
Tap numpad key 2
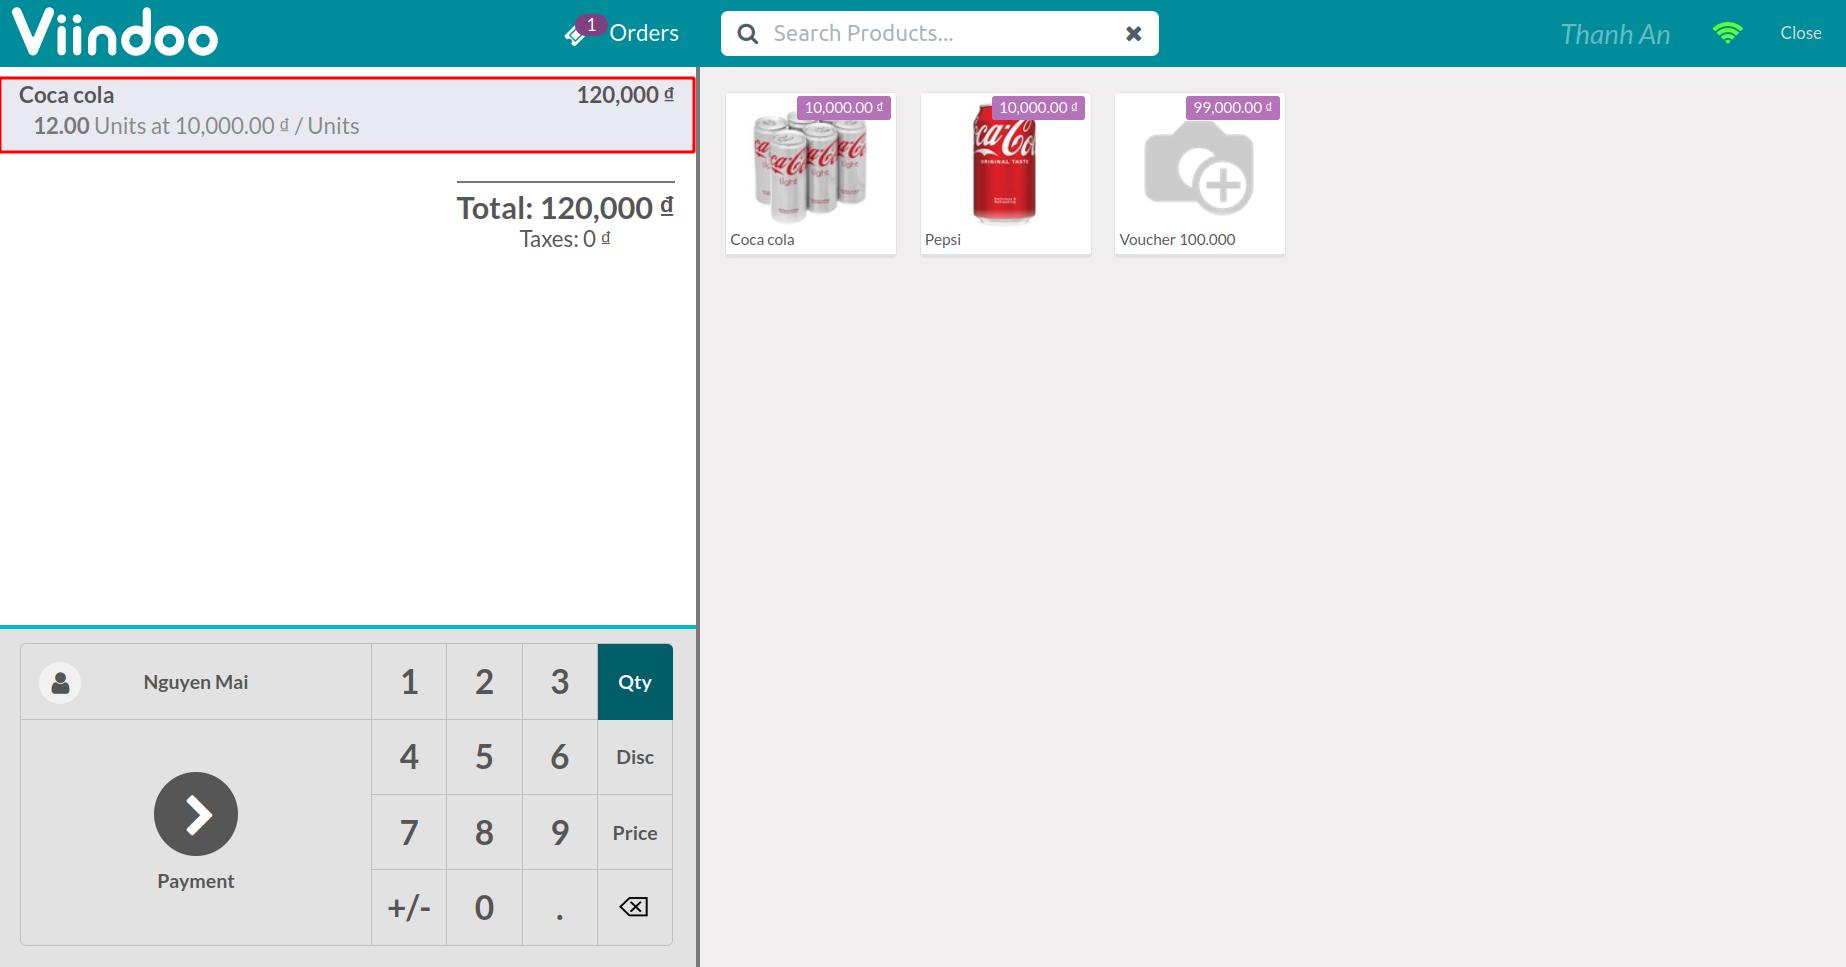pyautogui.click(x=484, y=682)
